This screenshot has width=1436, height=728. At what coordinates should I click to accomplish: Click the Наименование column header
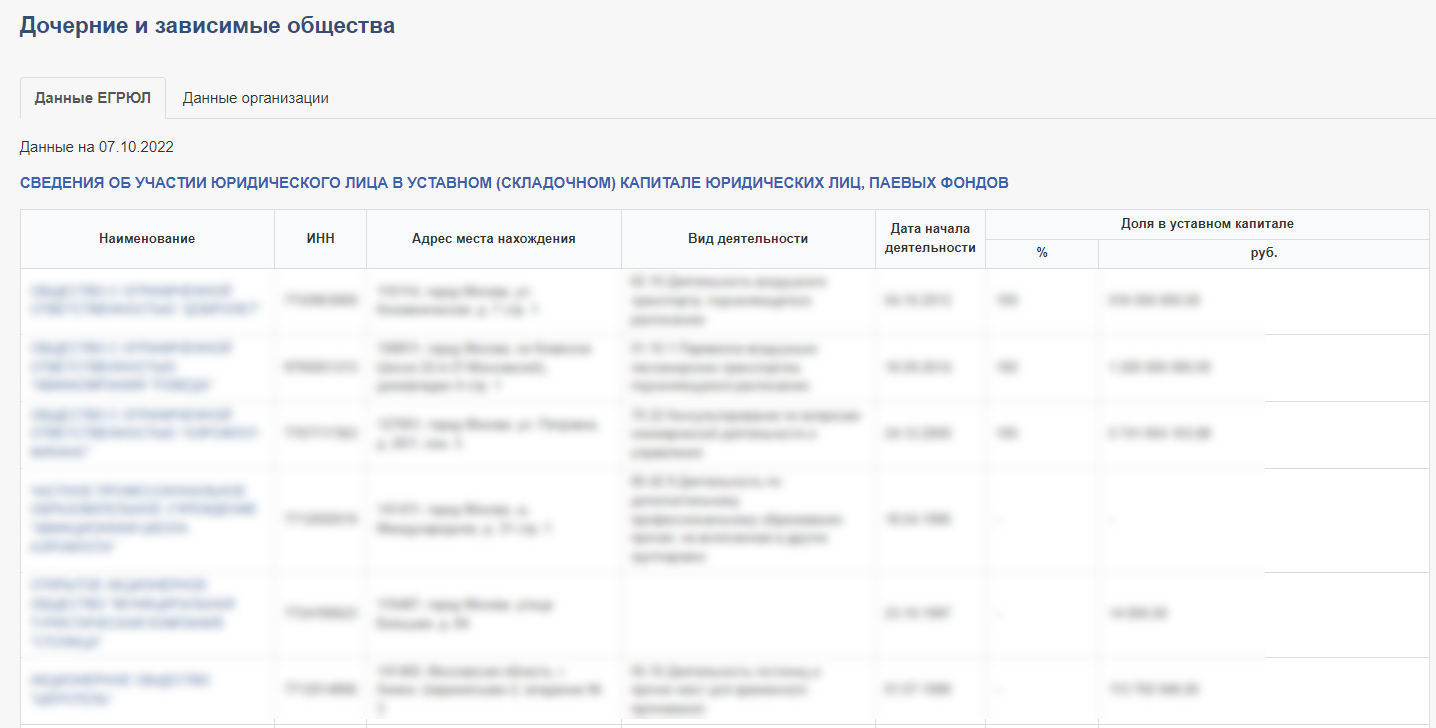click(x=147, y=239)
